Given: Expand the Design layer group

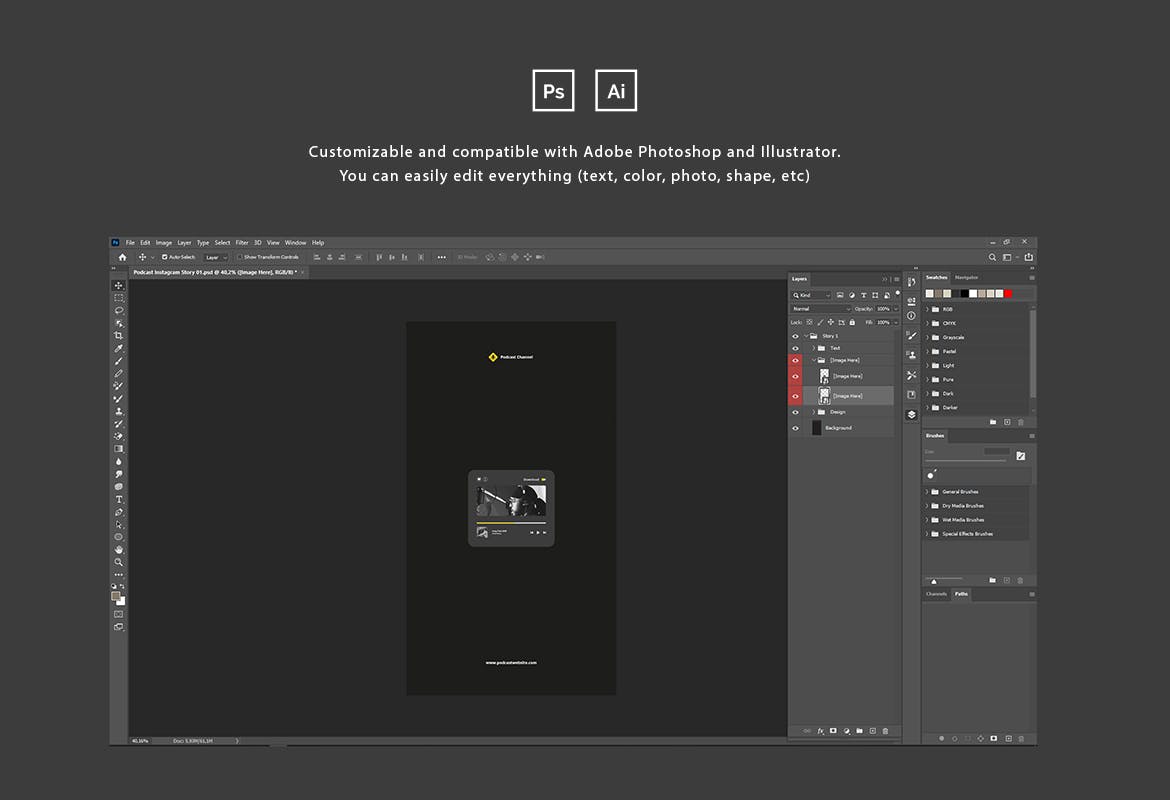Looking at the screenshot, I should point(813,412).
